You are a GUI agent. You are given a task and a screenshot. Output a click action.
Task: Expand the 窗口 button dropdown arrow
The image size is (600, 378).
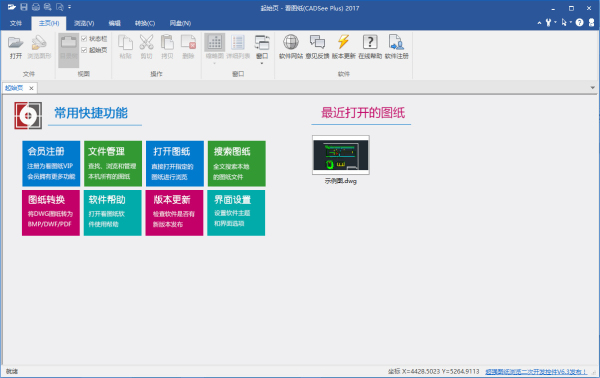coord(262,63)
